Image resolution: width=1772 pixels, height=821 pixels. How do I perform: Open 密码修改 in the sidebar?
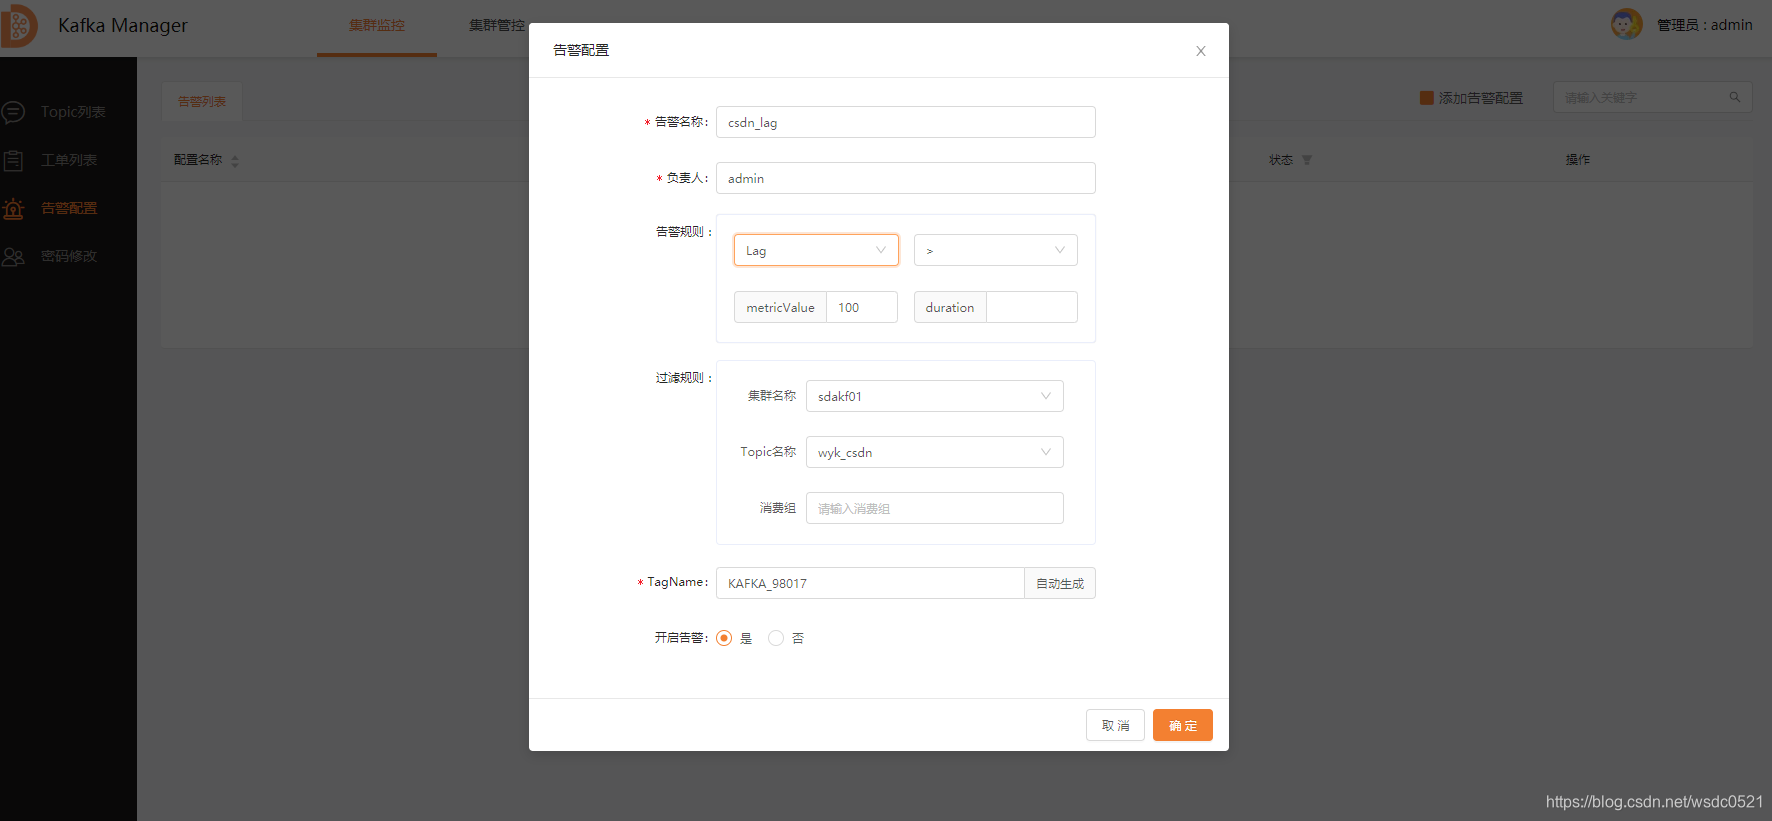tap(69, 256)
